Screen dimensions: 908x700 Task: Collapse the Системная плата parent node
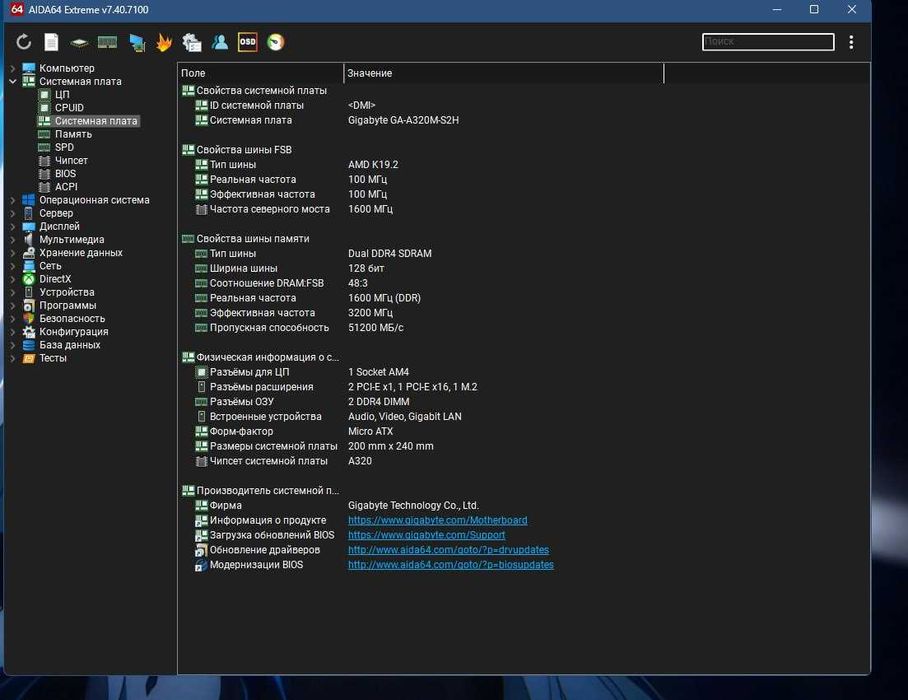[13, 82]
